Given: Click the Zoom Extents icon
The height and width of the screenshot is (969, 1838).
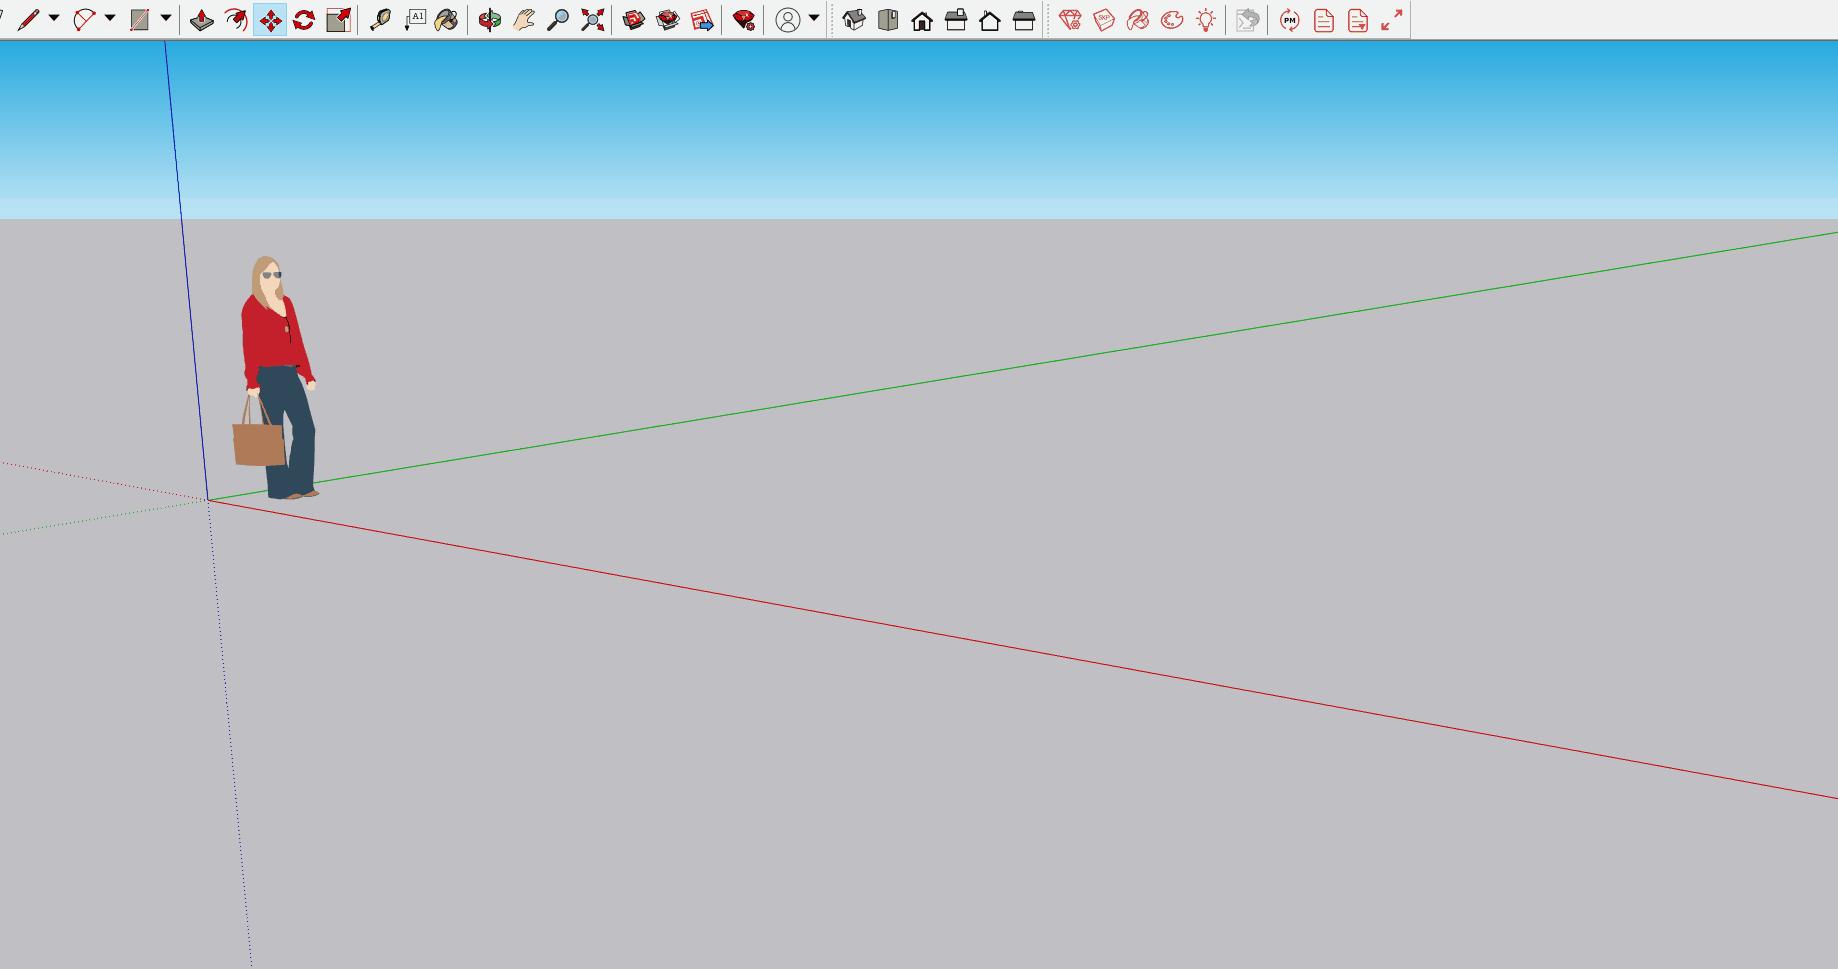Looking at the screenshot, I should pos(592,20).
